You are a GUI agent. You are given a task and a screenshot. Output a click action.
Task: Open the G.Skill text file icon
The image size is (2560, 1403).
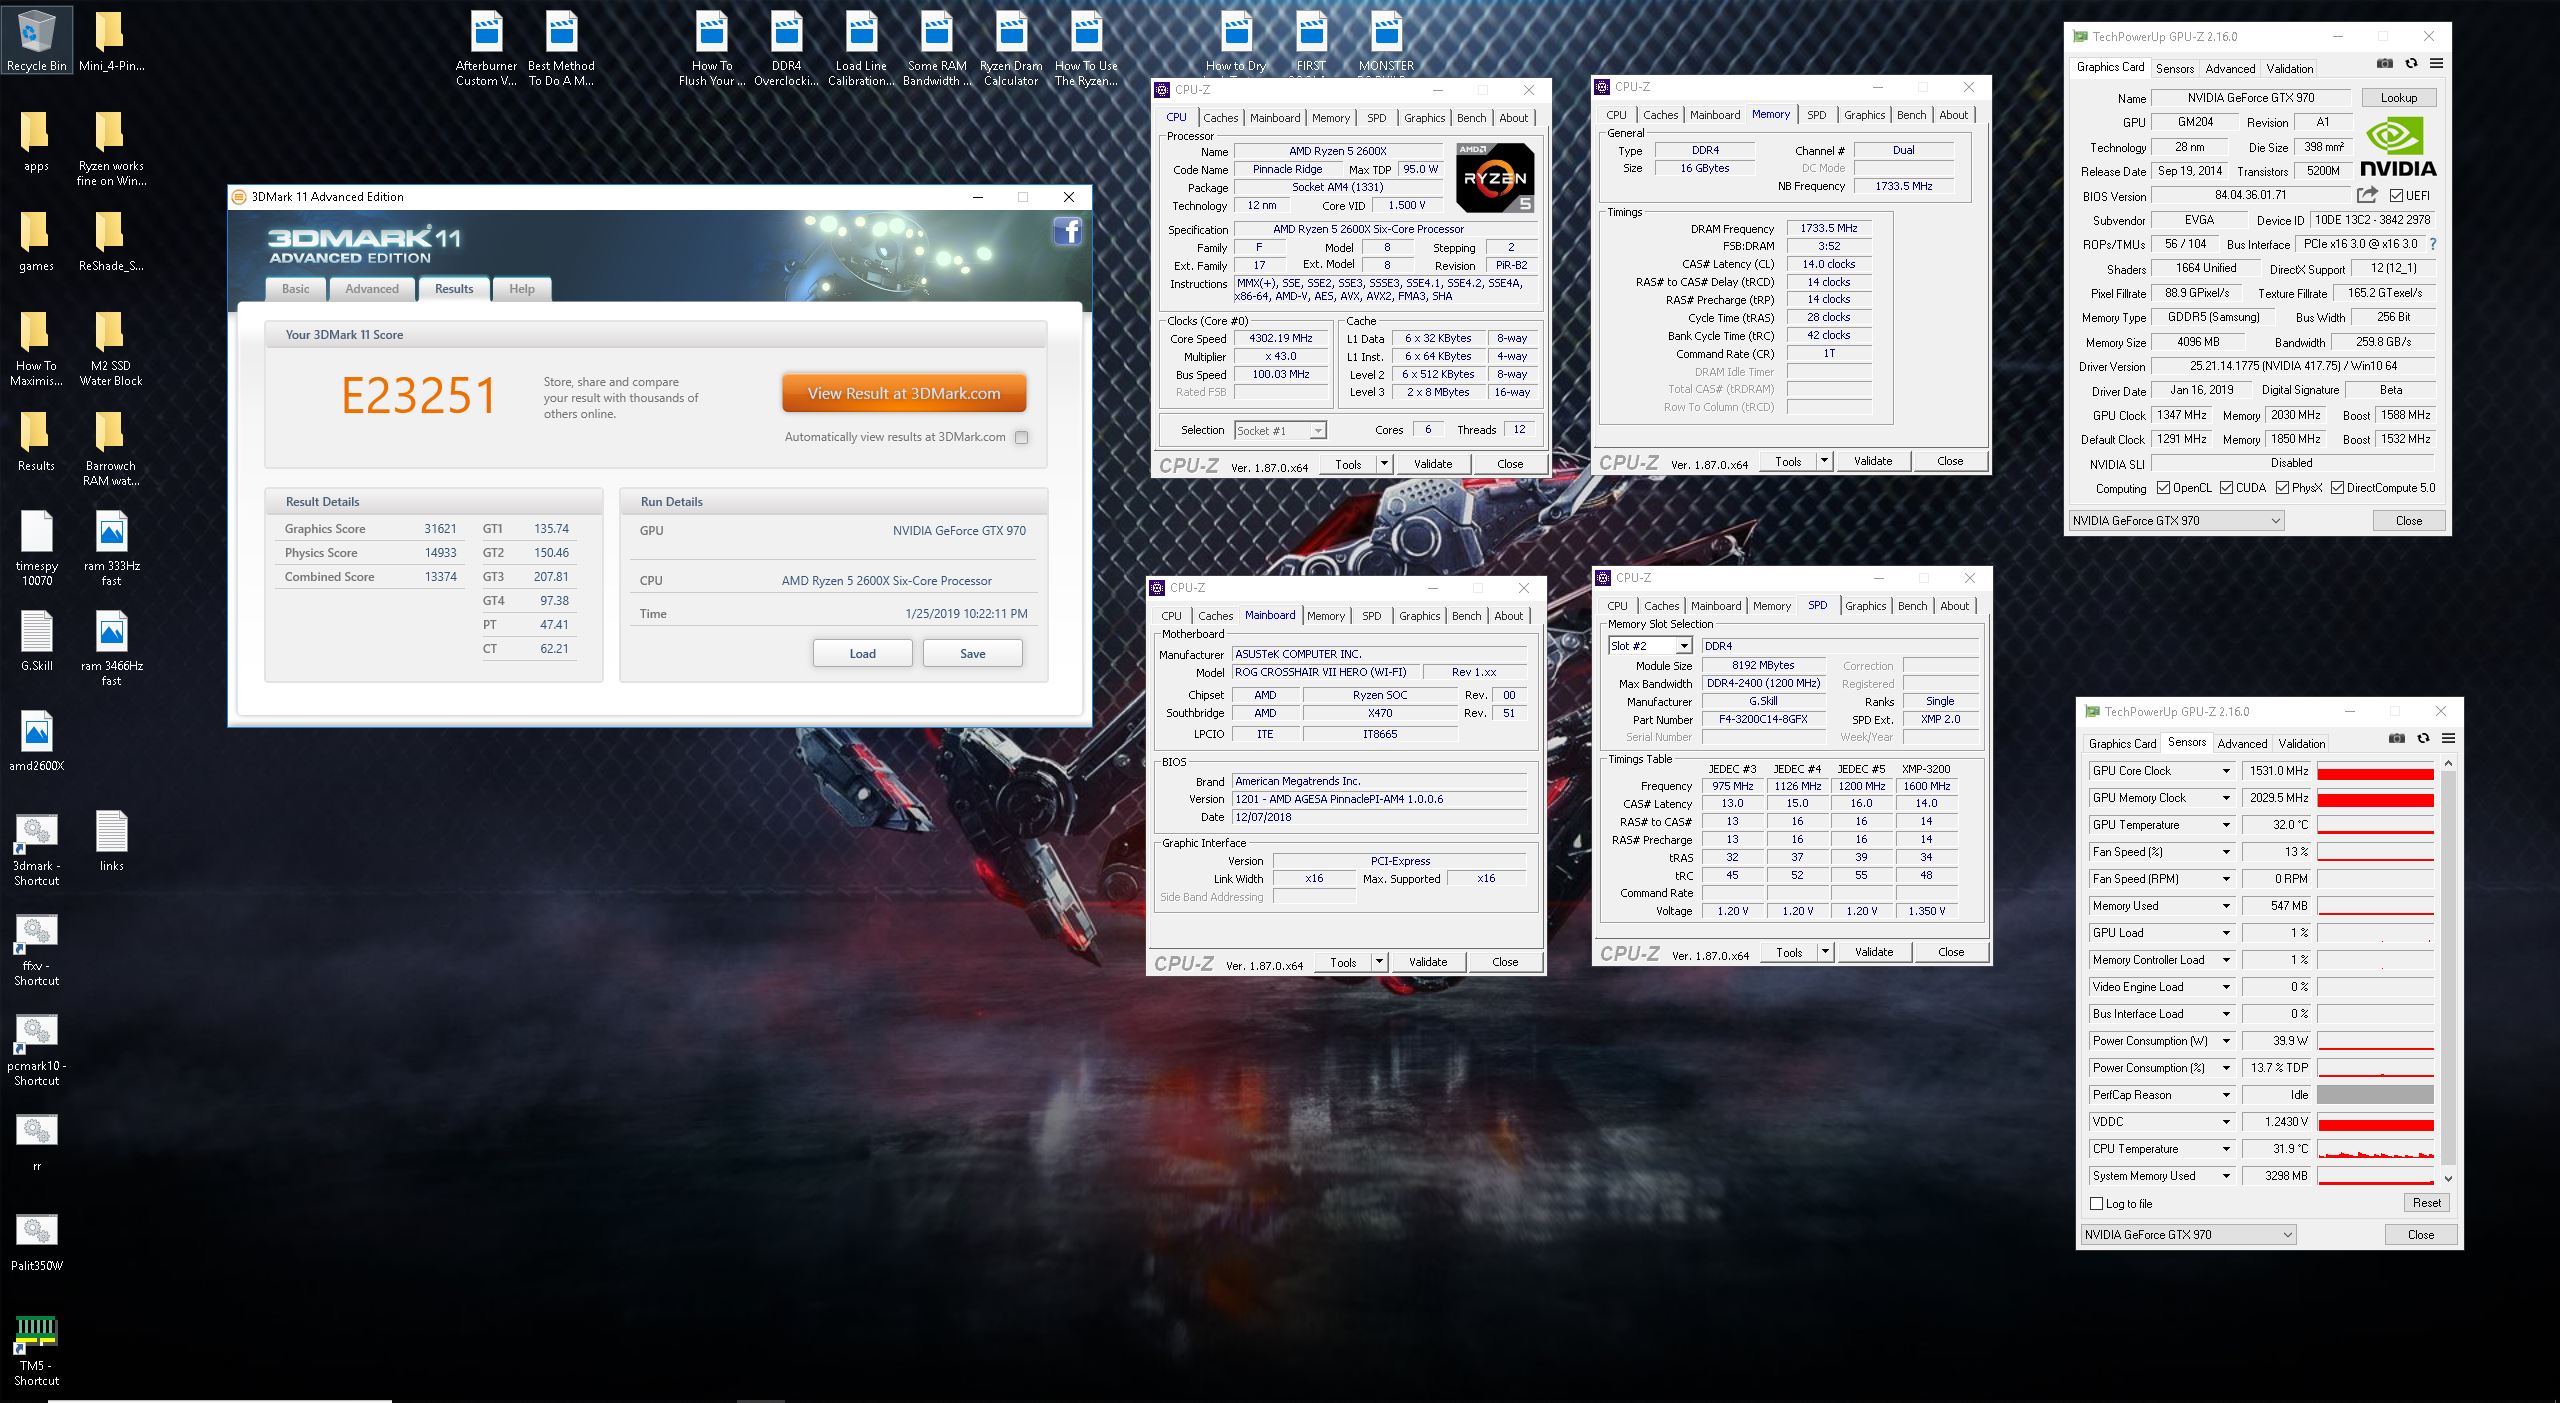click(x=37, y=642)
